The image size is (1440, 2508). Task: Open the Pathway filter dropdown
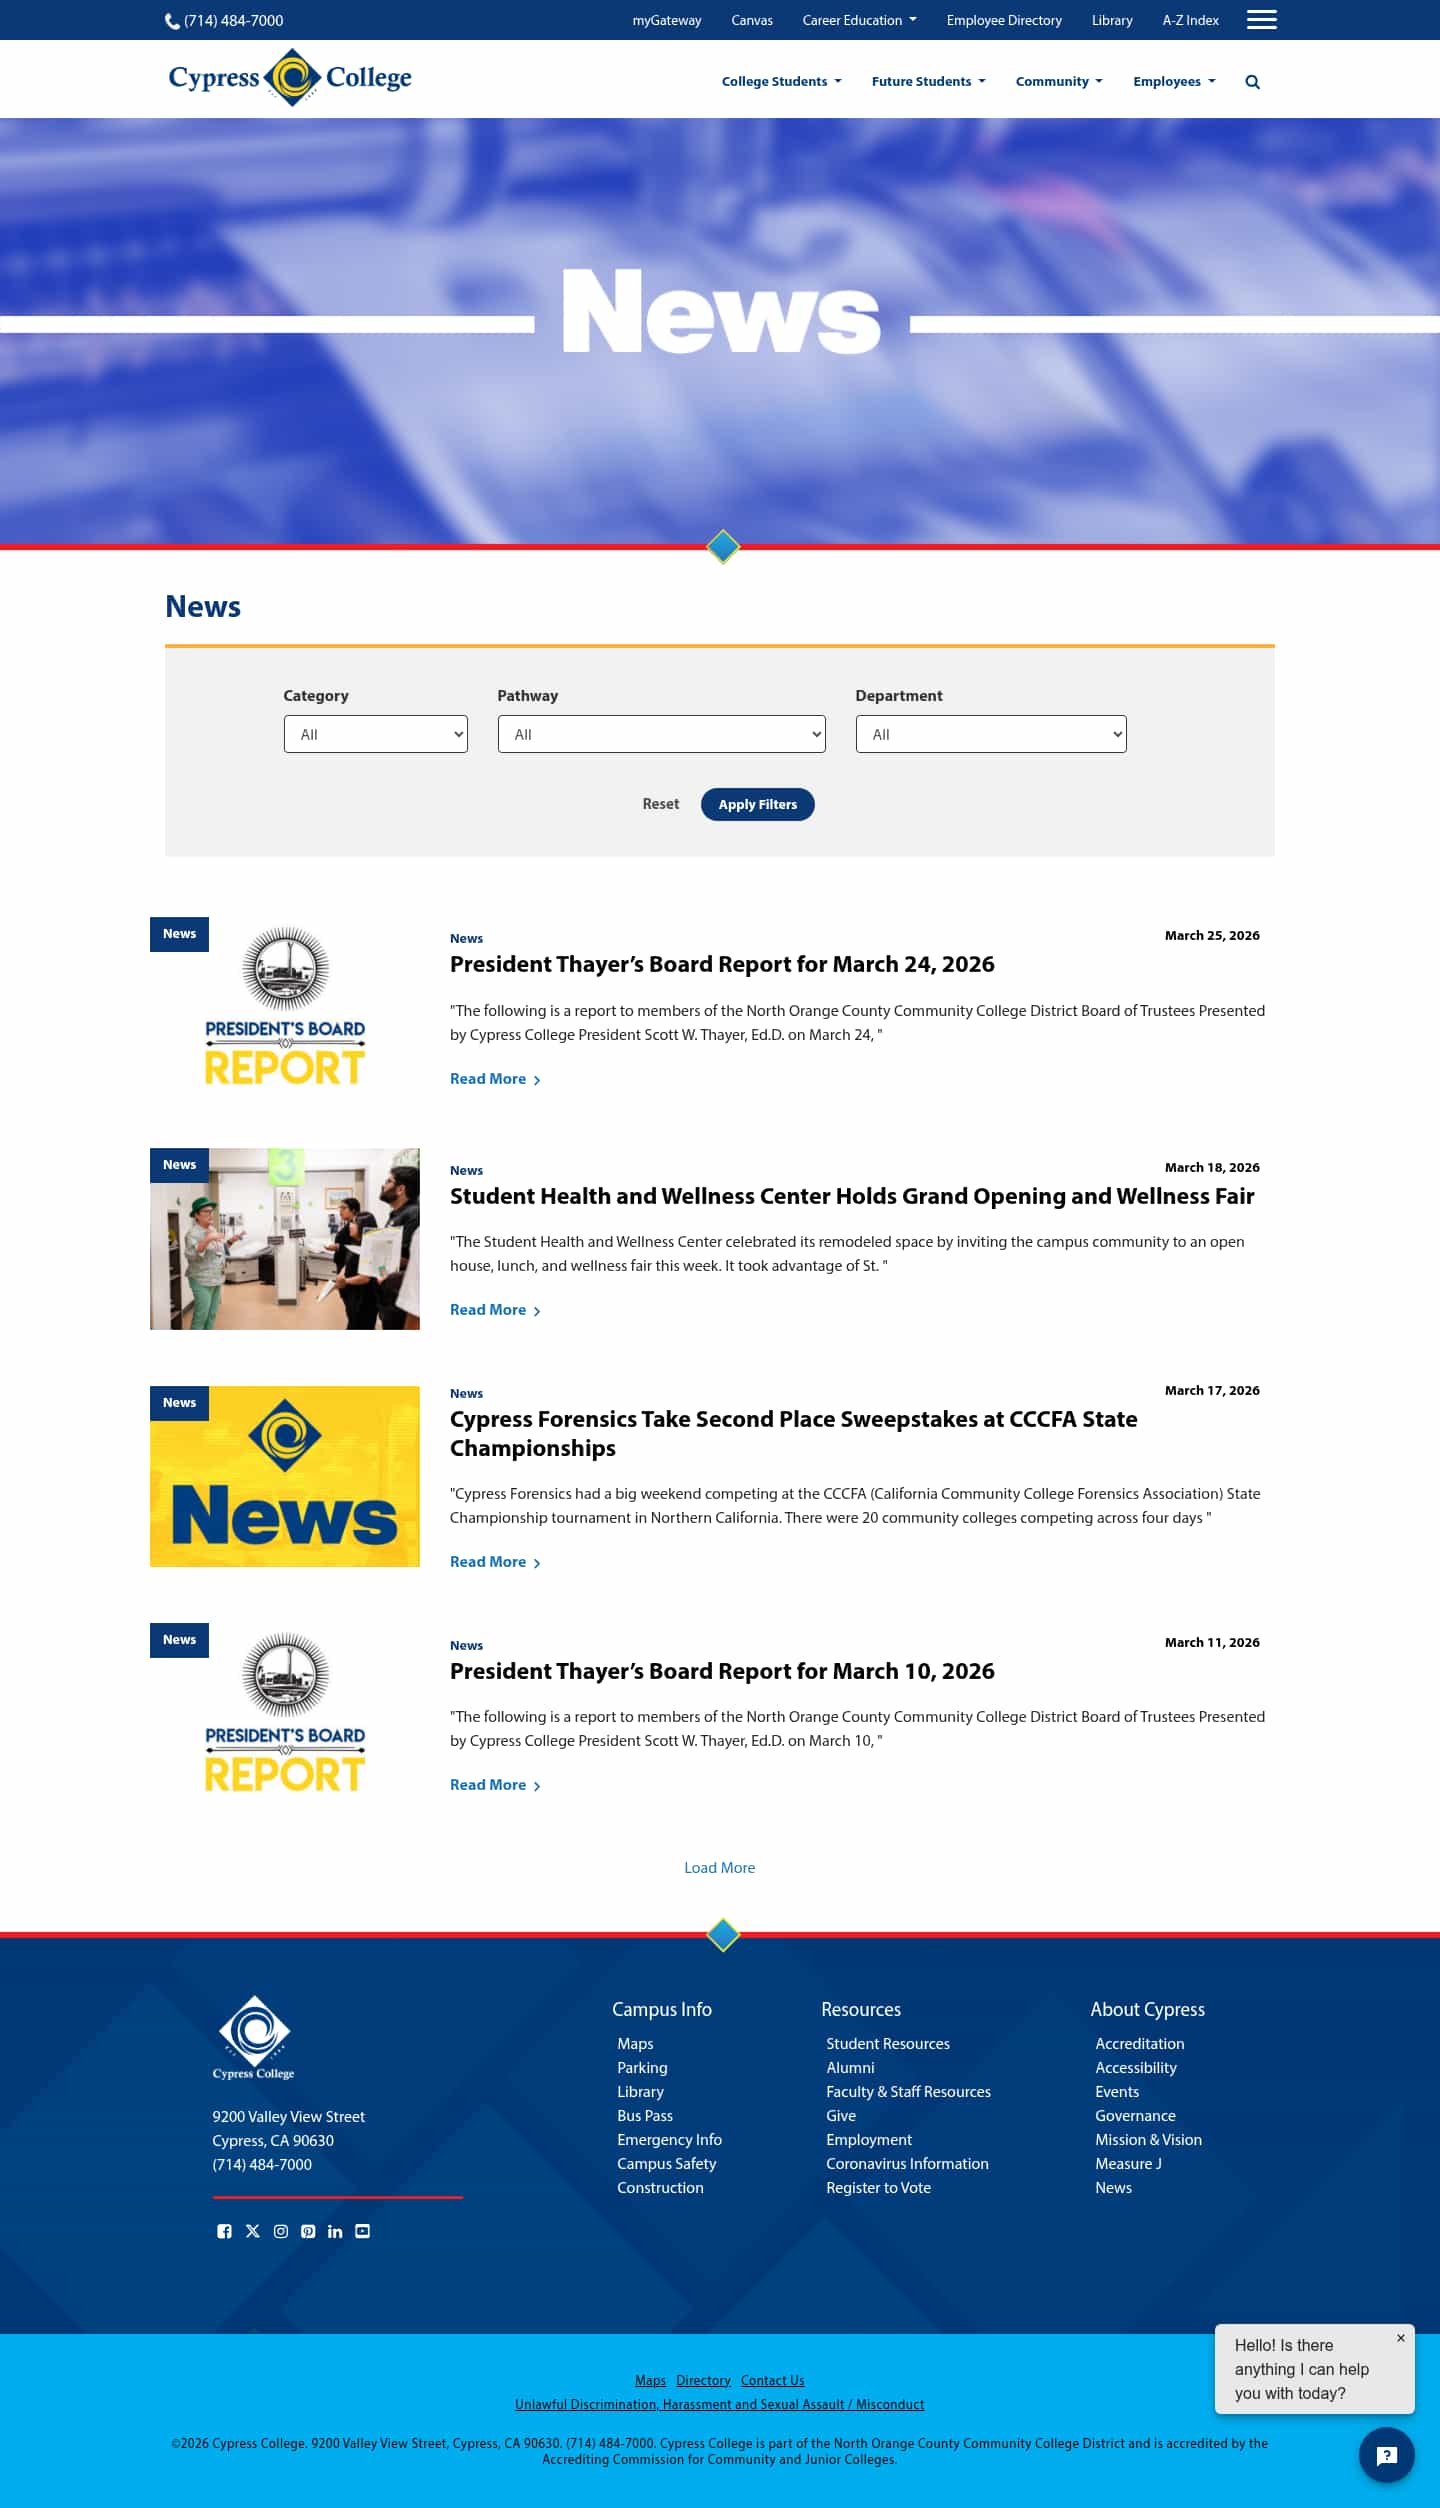tap(662, 734)
